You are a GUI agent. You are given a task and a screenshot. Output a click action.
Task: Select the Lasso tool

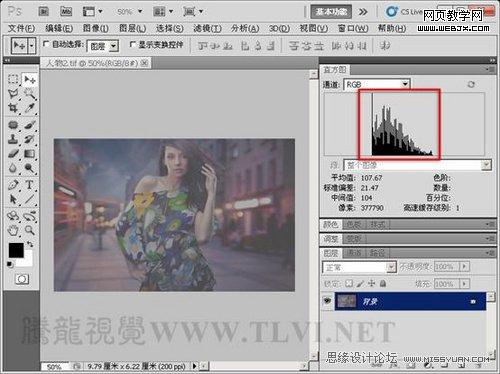(13, 94)
